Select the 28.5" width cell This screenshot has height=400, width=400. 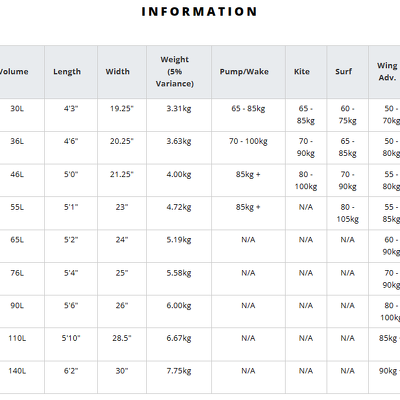122,338
